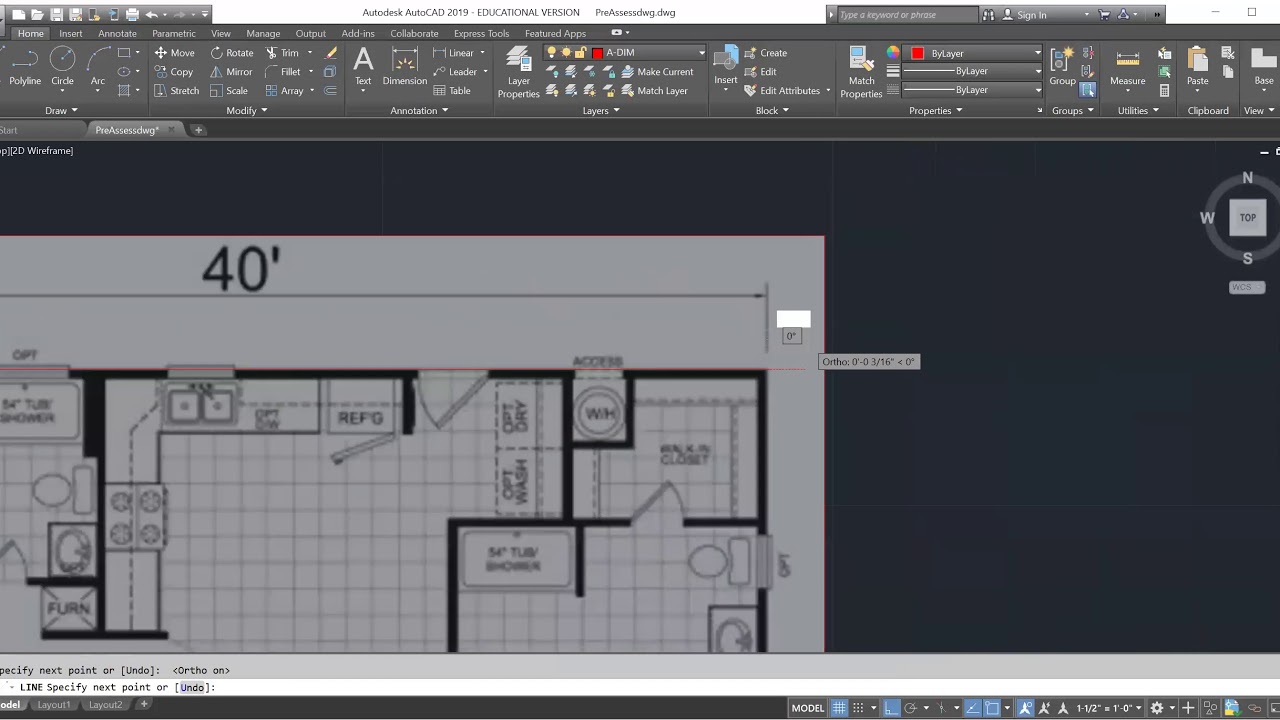Click the Insert block tool

[x=725, y=66]
